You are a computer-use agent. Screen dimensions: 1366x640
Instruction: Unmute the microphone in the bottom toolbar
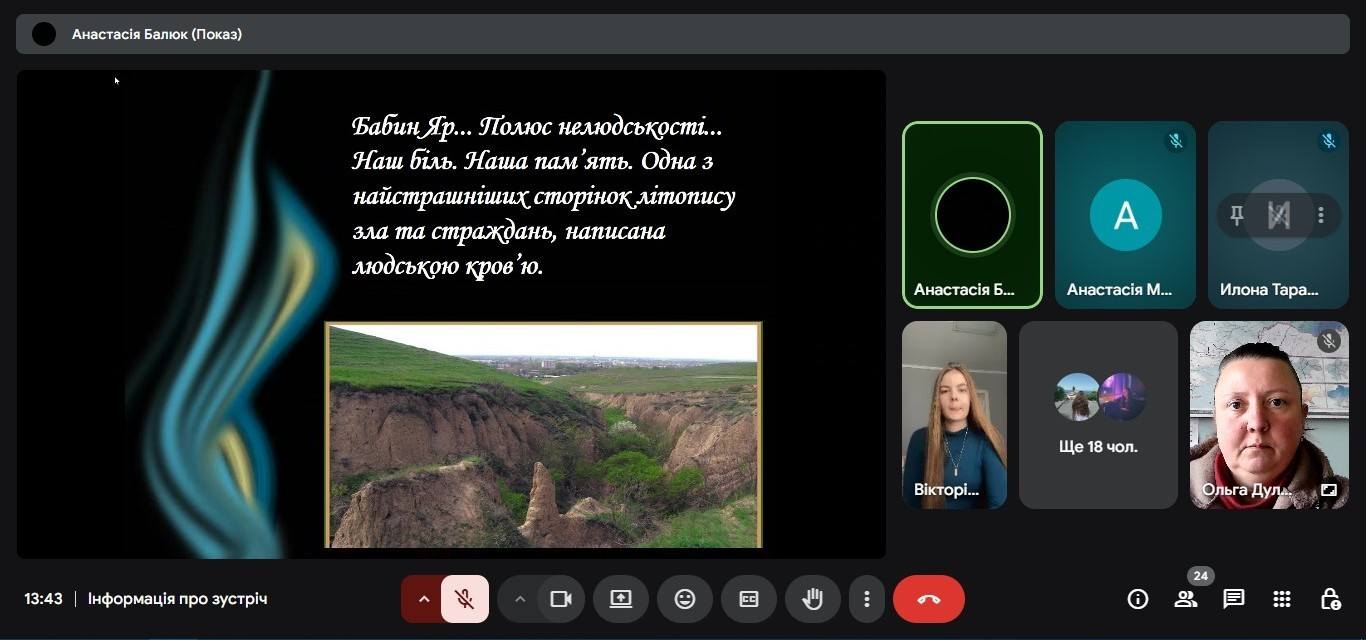(465, 599)
